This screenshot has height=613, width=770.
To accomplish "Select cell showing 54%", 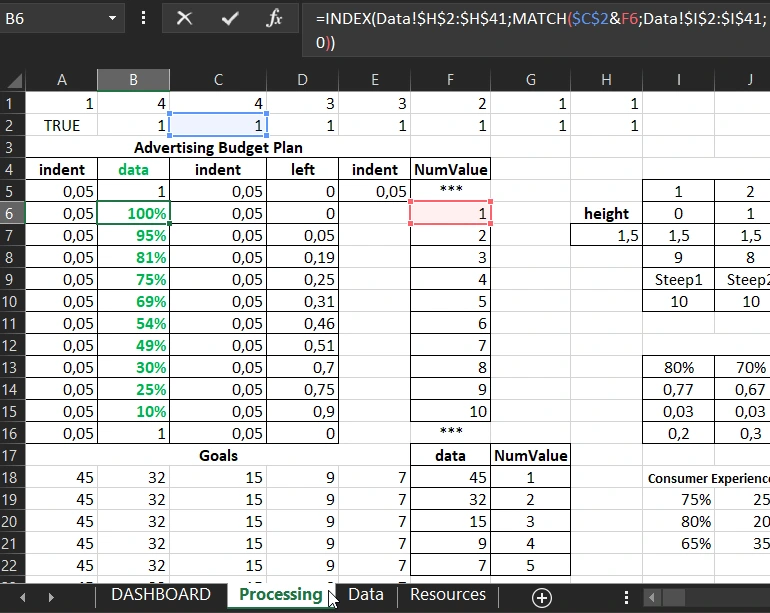I will pyautogui.click(x=134, y=323).
